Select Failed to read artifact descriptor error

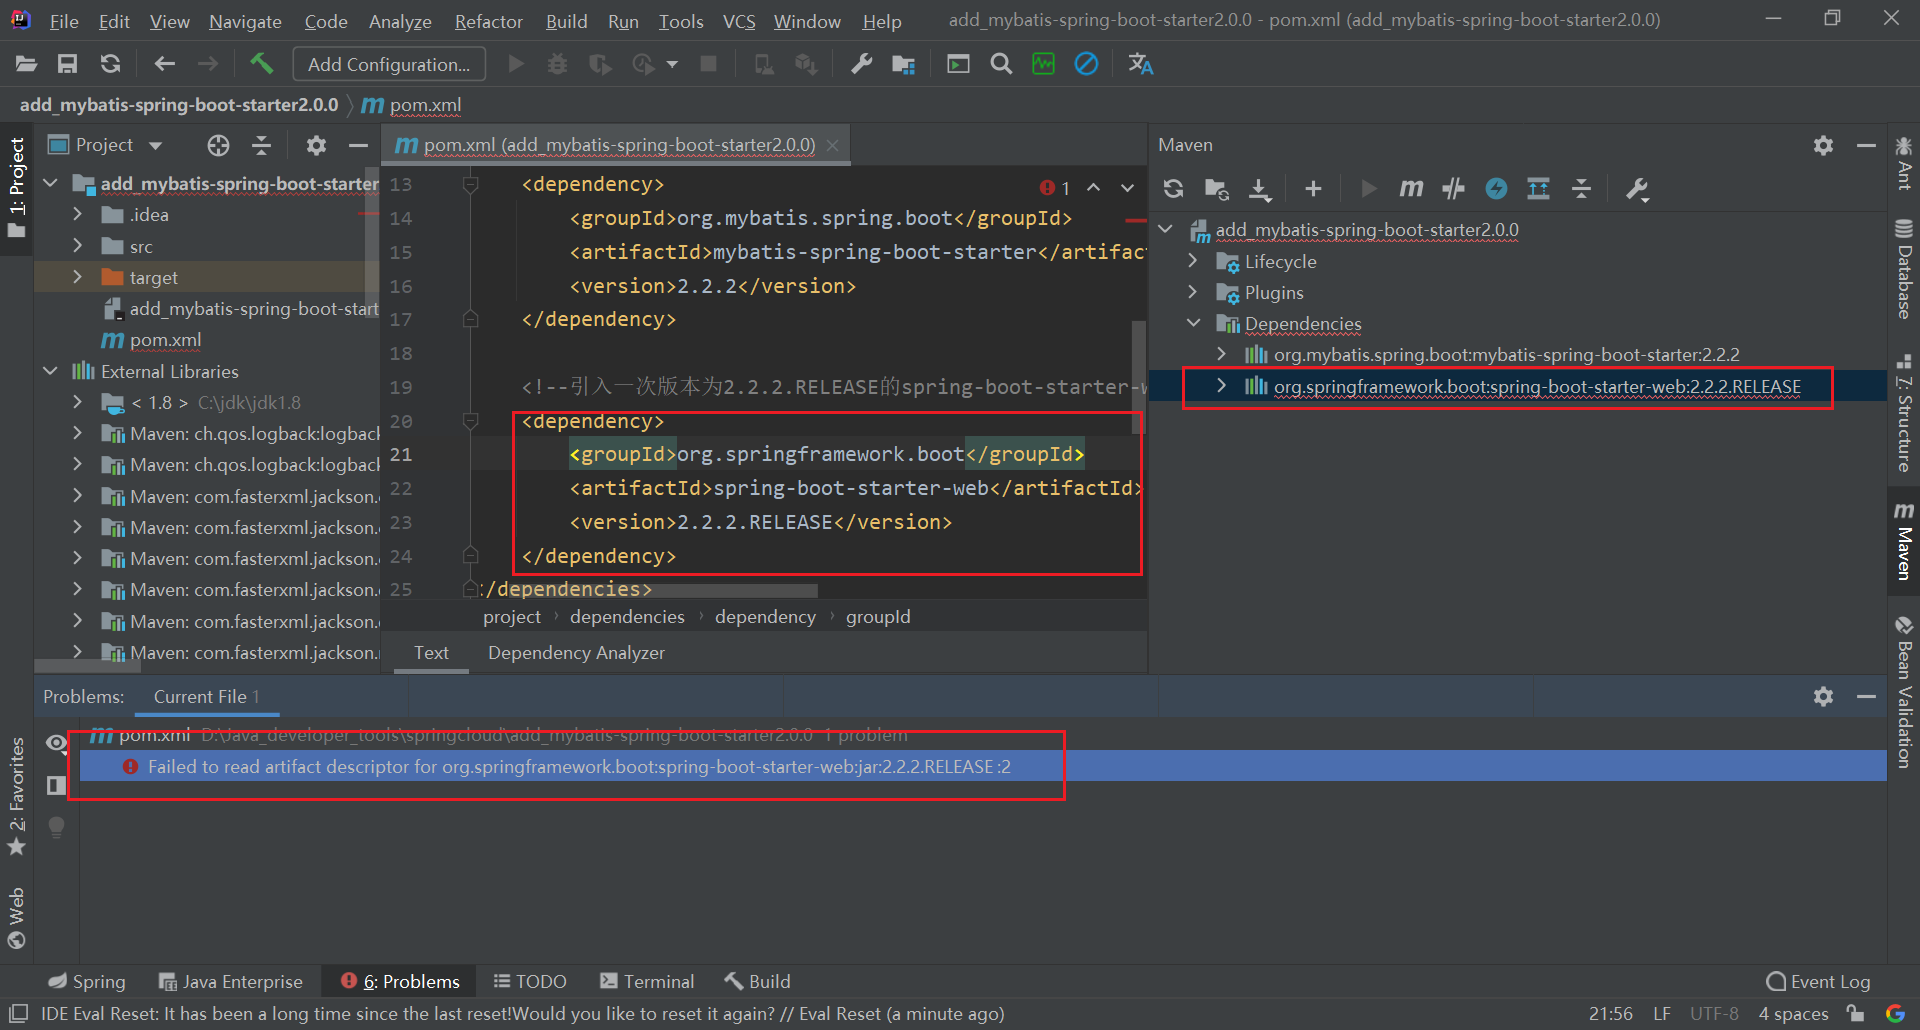point(982,767)
